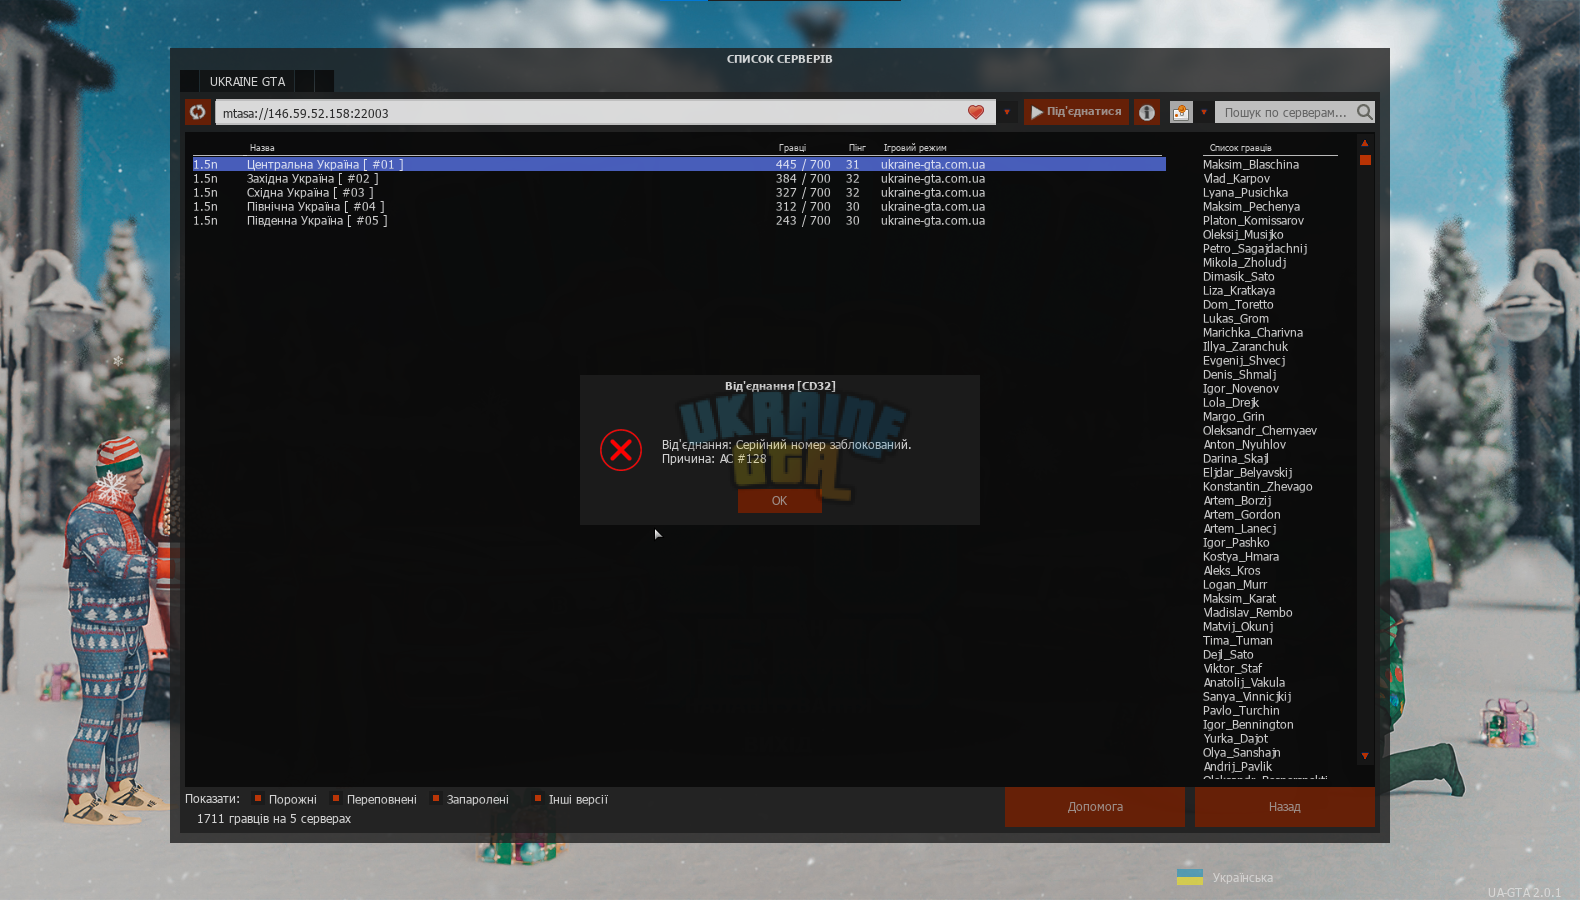Click the Назад back button
The width and height of the screenshot is (1580, 900).
point(1285,807)
